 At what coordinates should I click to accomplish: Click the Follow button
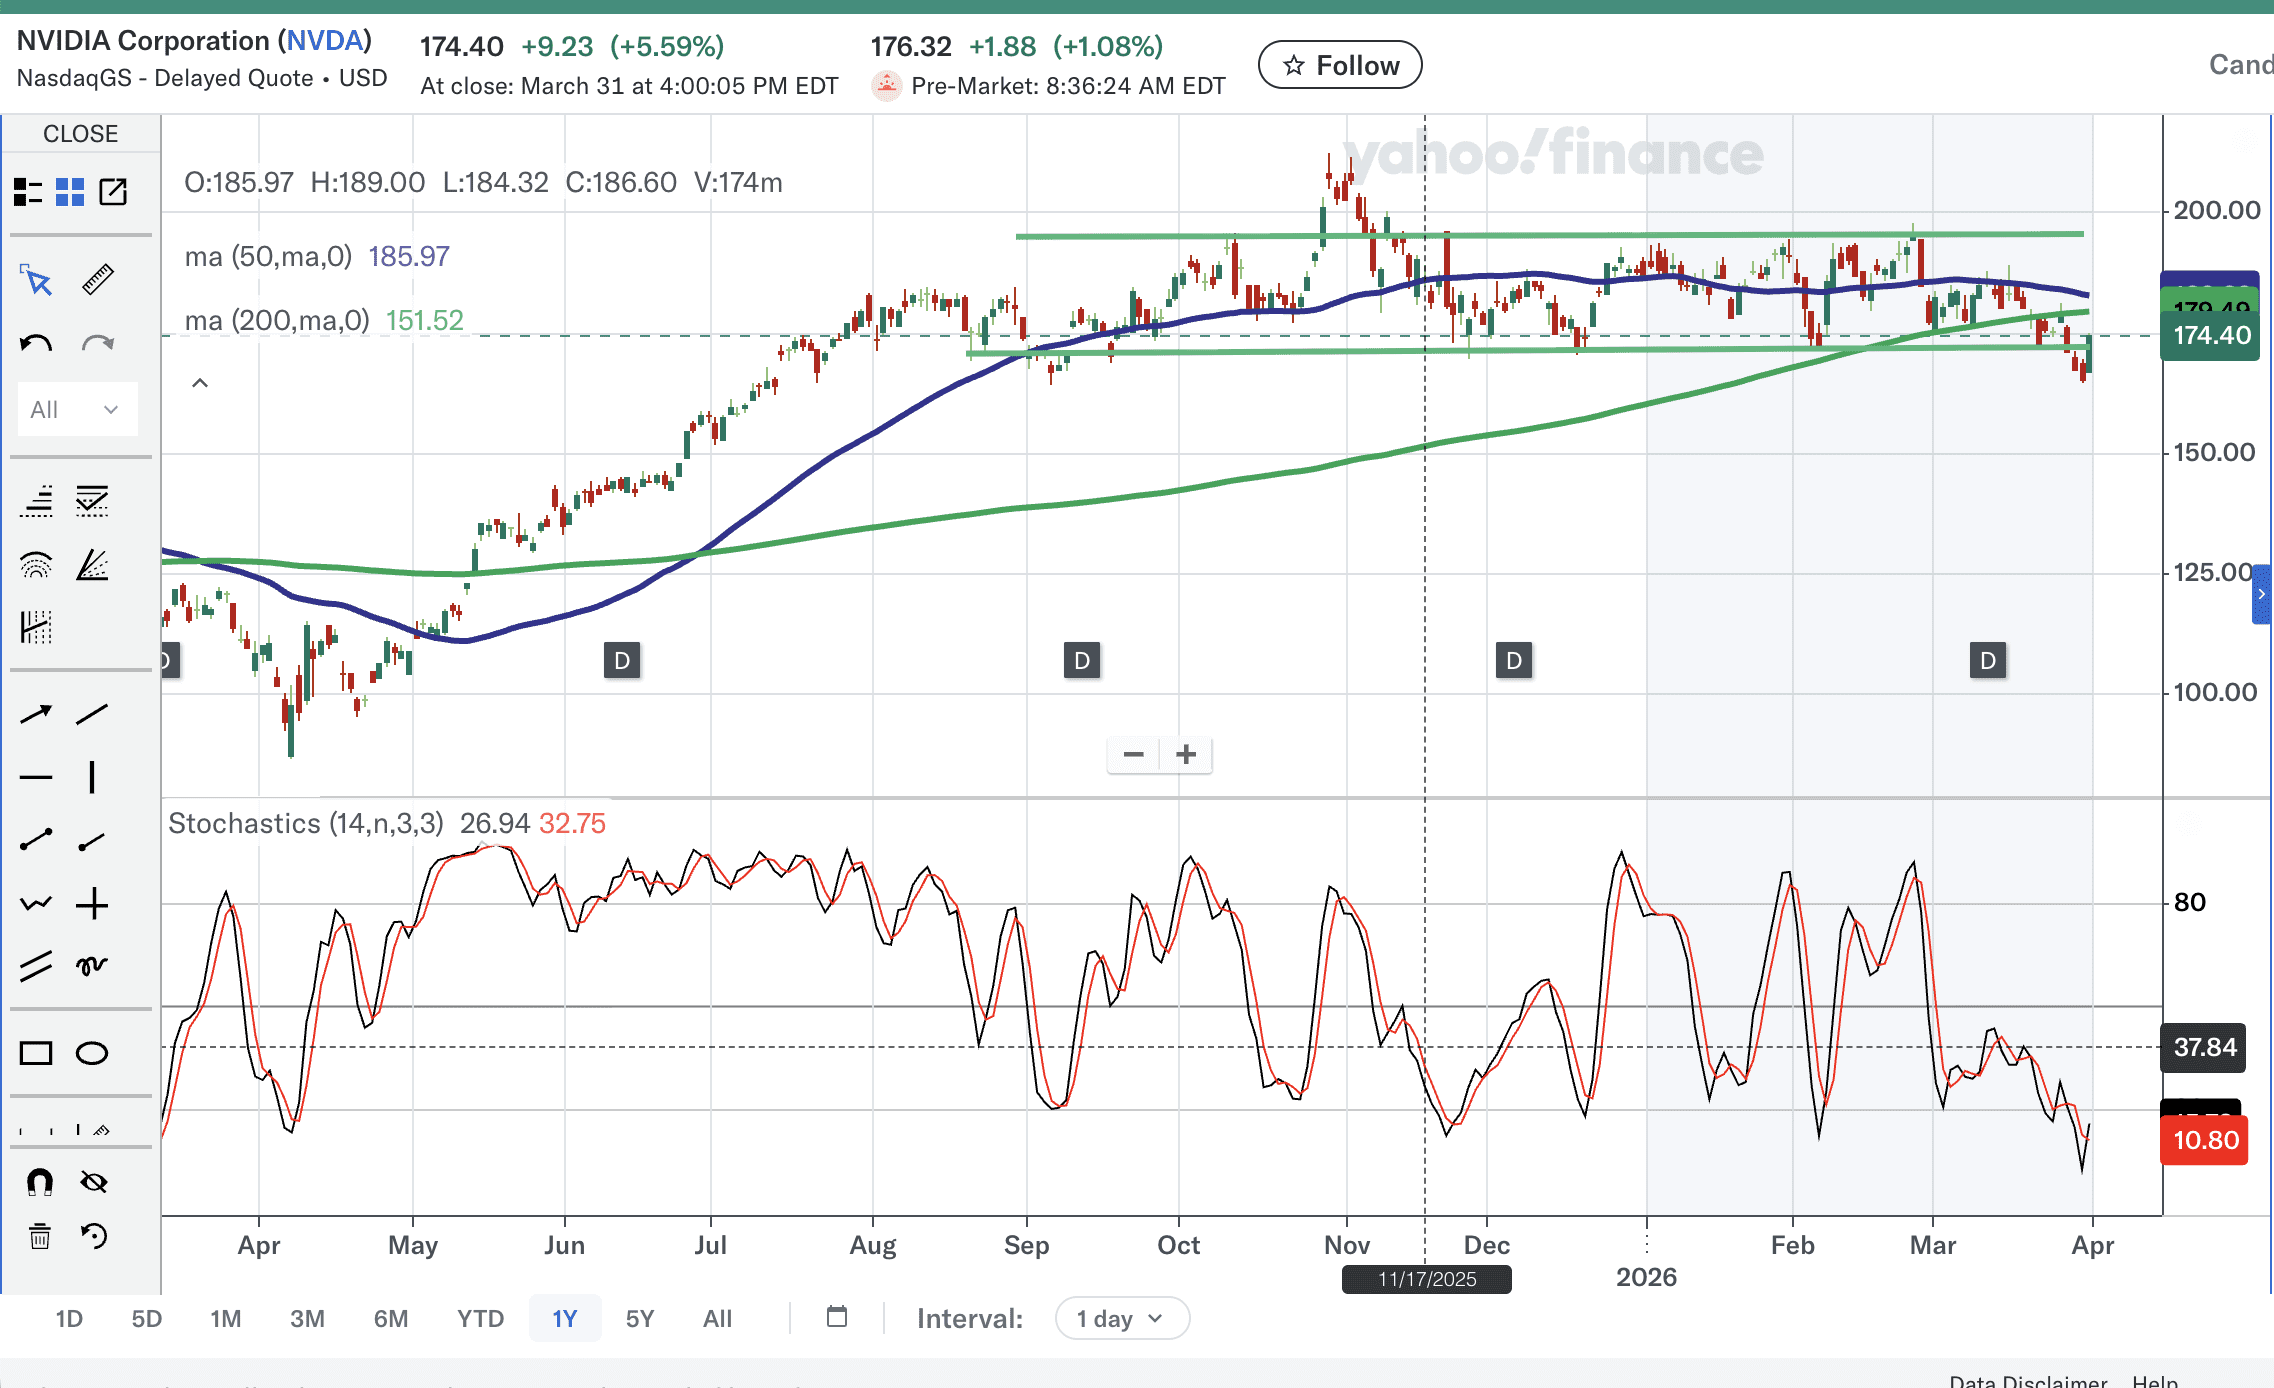pyautogui.click(x=1339, y=65)
